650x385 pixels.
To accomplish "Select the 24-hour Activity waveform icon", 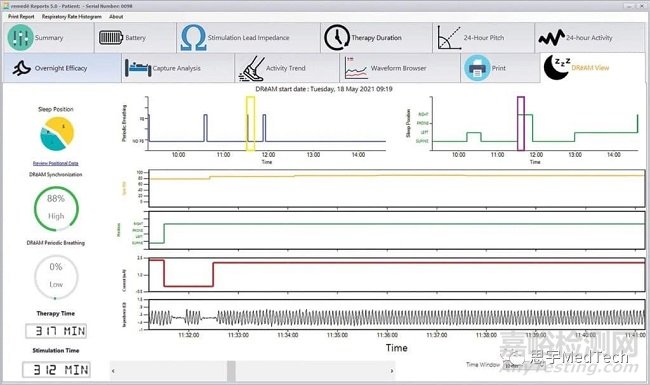I will coord(551,38).
